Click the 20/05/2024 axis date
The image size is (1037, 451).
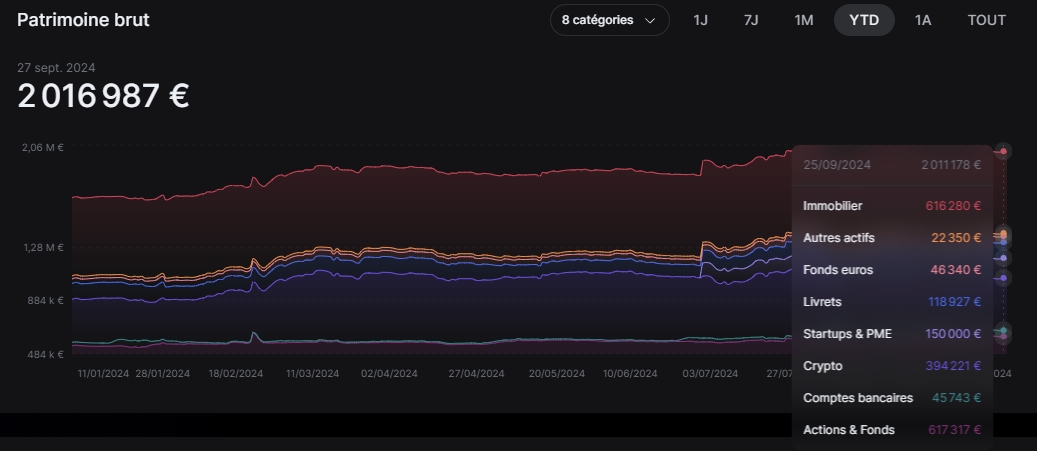tap(557, 374)
